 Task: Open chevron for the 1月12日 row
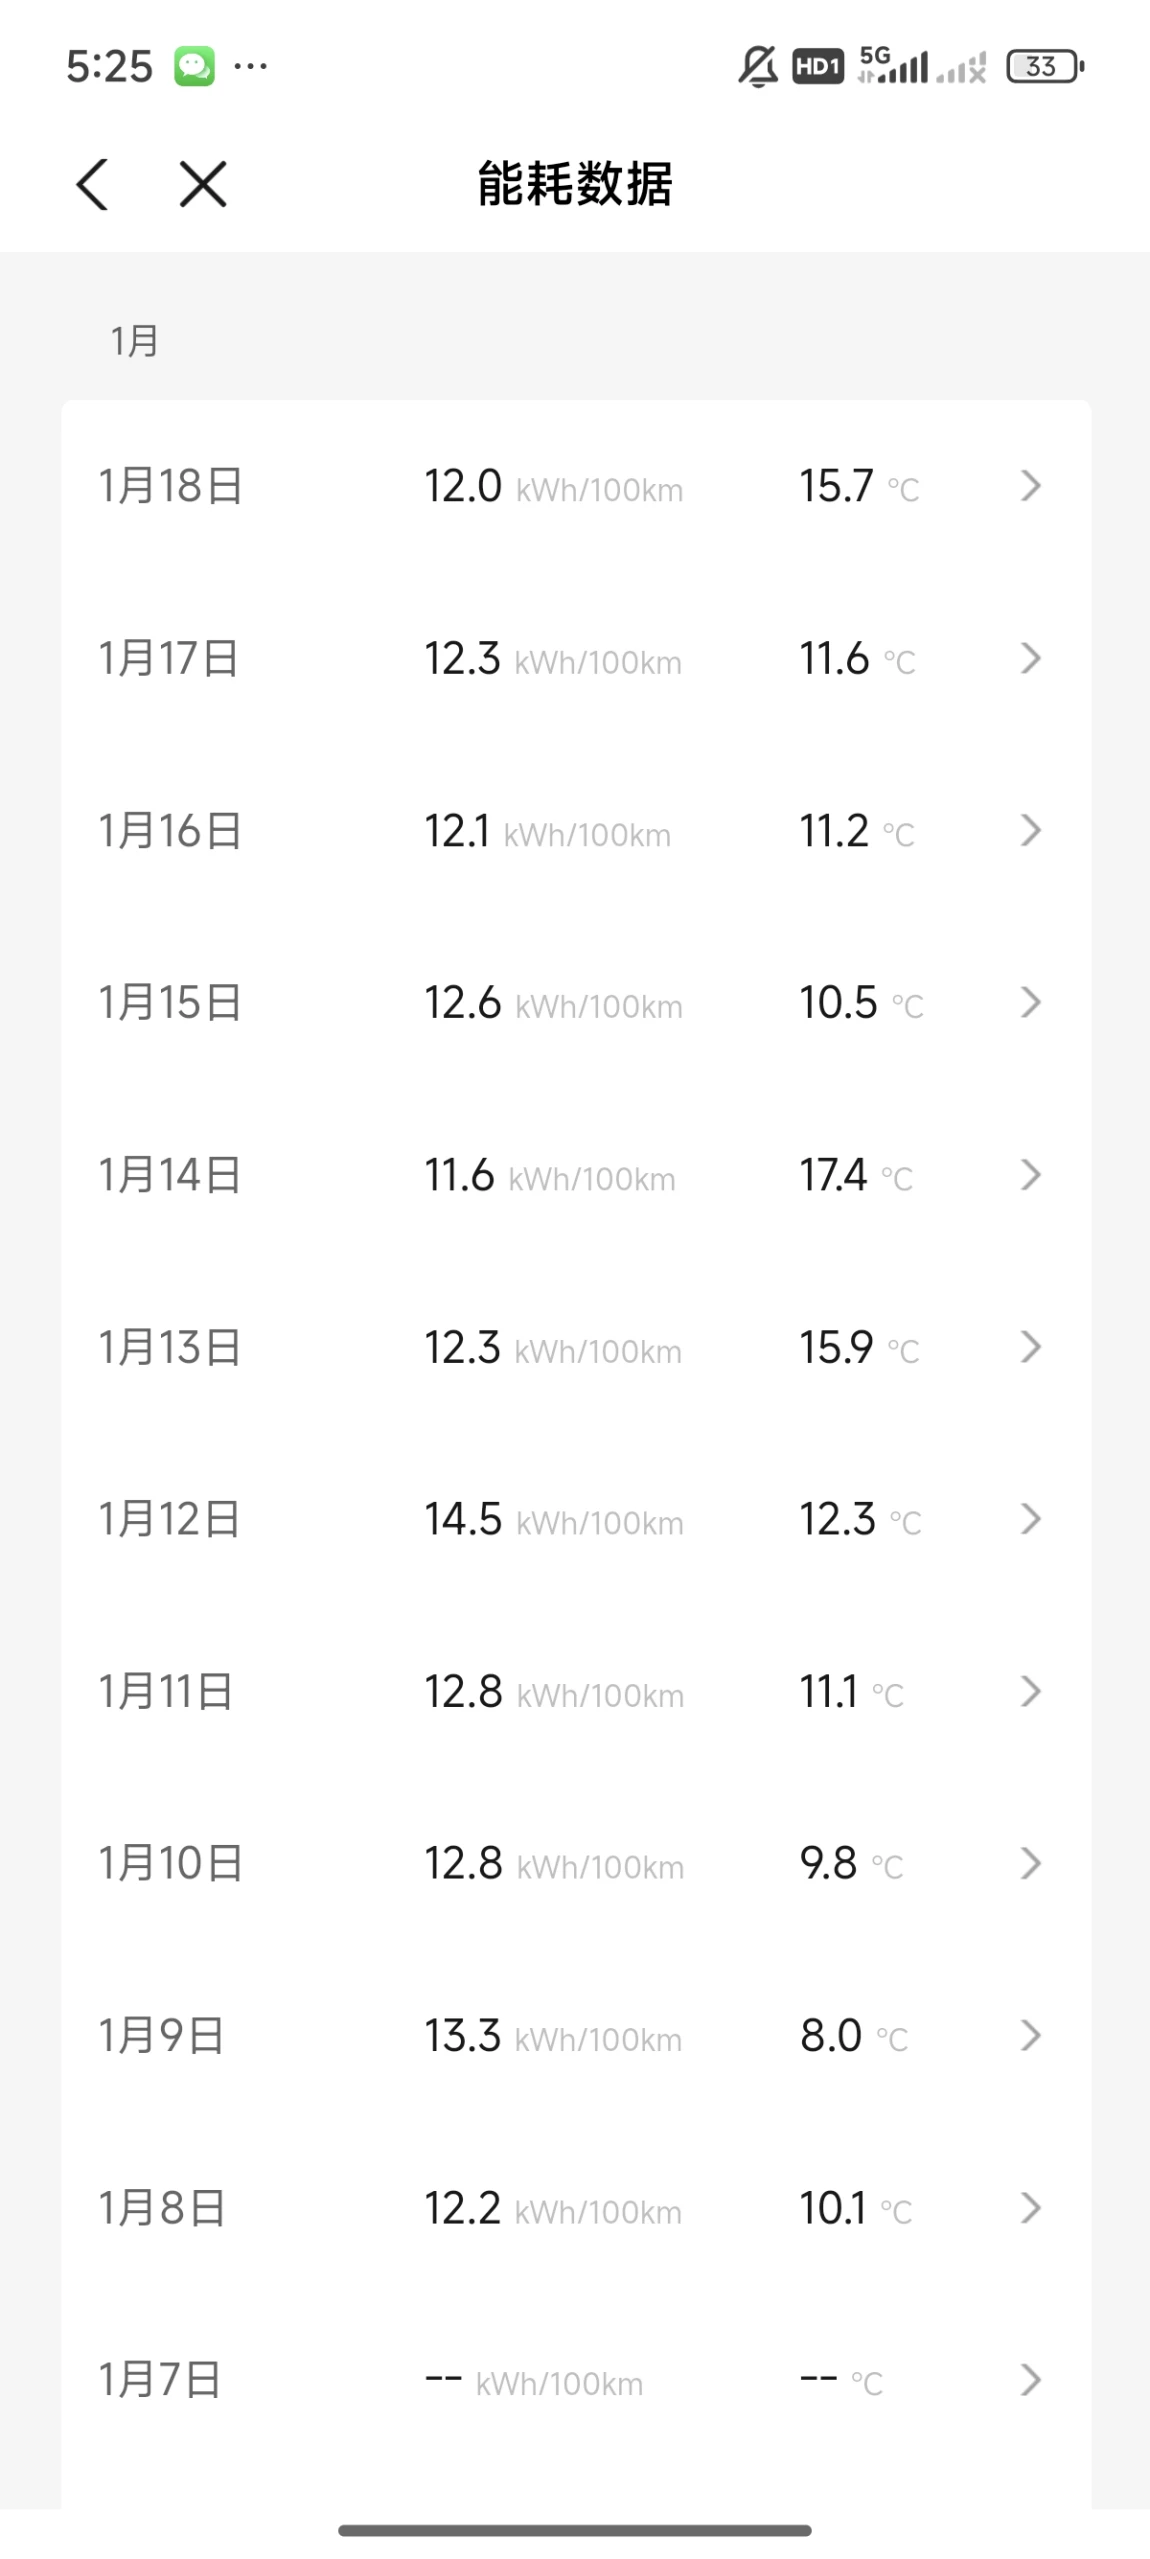(1031, 1519)
